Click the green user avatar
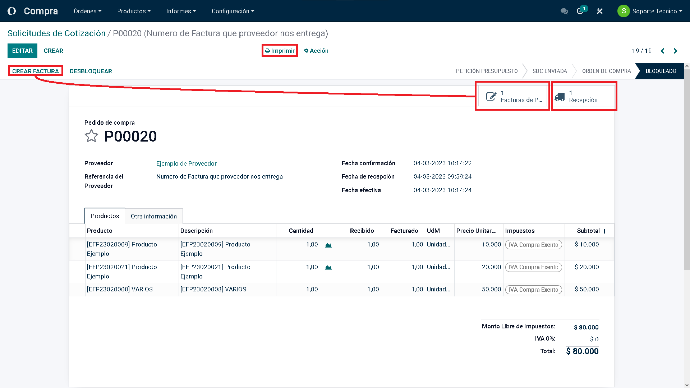The width and height of the screenshot is (690, 388). (x=623, y=11)
